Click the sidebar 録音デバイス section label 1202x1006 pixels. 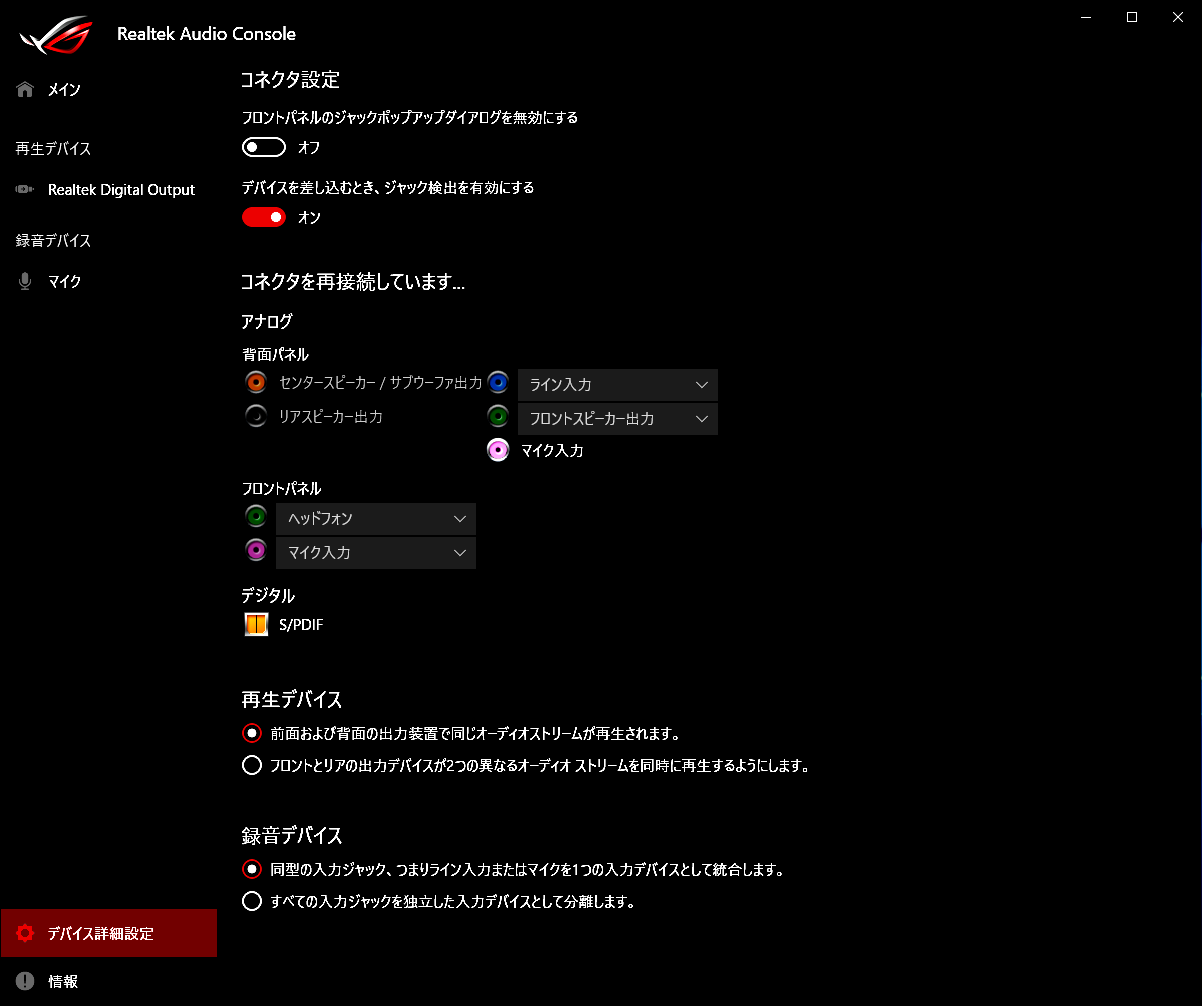coord(53,241)
